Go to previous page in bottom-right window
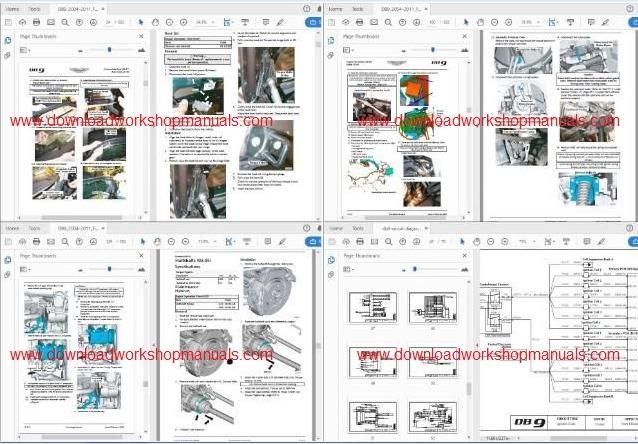This screenshot has height=444, width=638. coord(402,242)
